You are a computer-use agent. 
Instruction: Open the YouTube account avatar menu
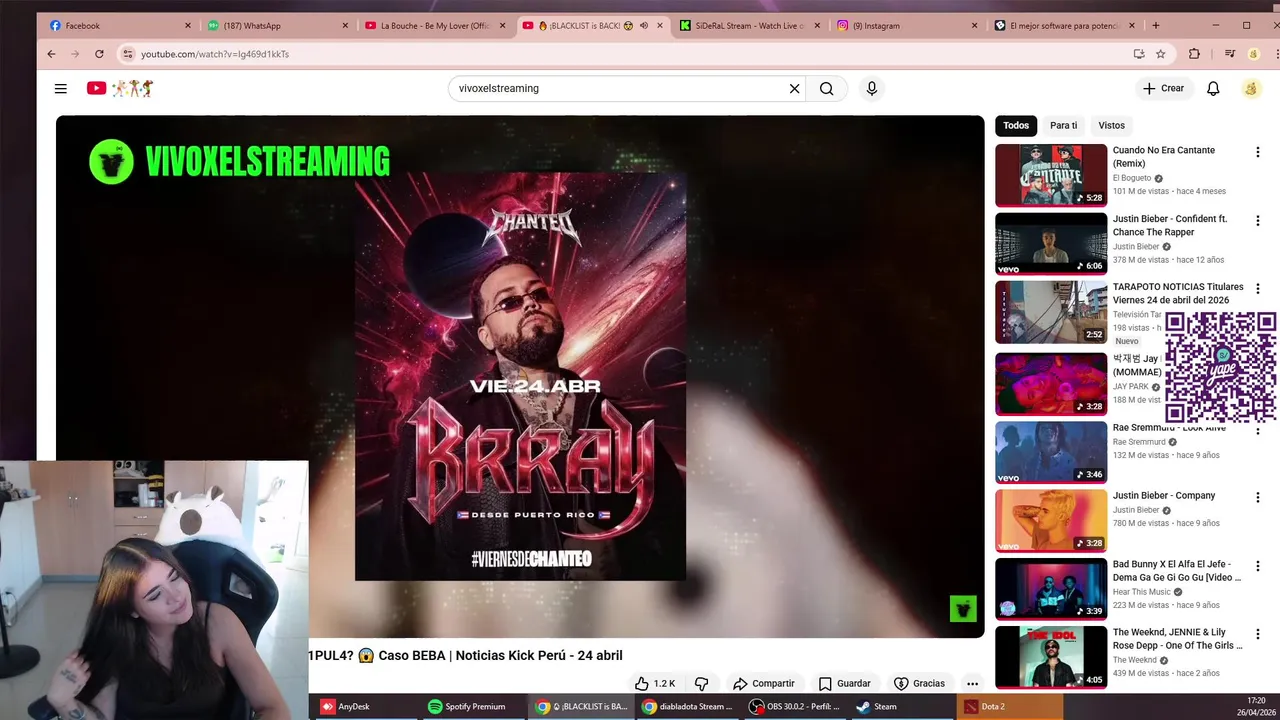pos(1251,88)
